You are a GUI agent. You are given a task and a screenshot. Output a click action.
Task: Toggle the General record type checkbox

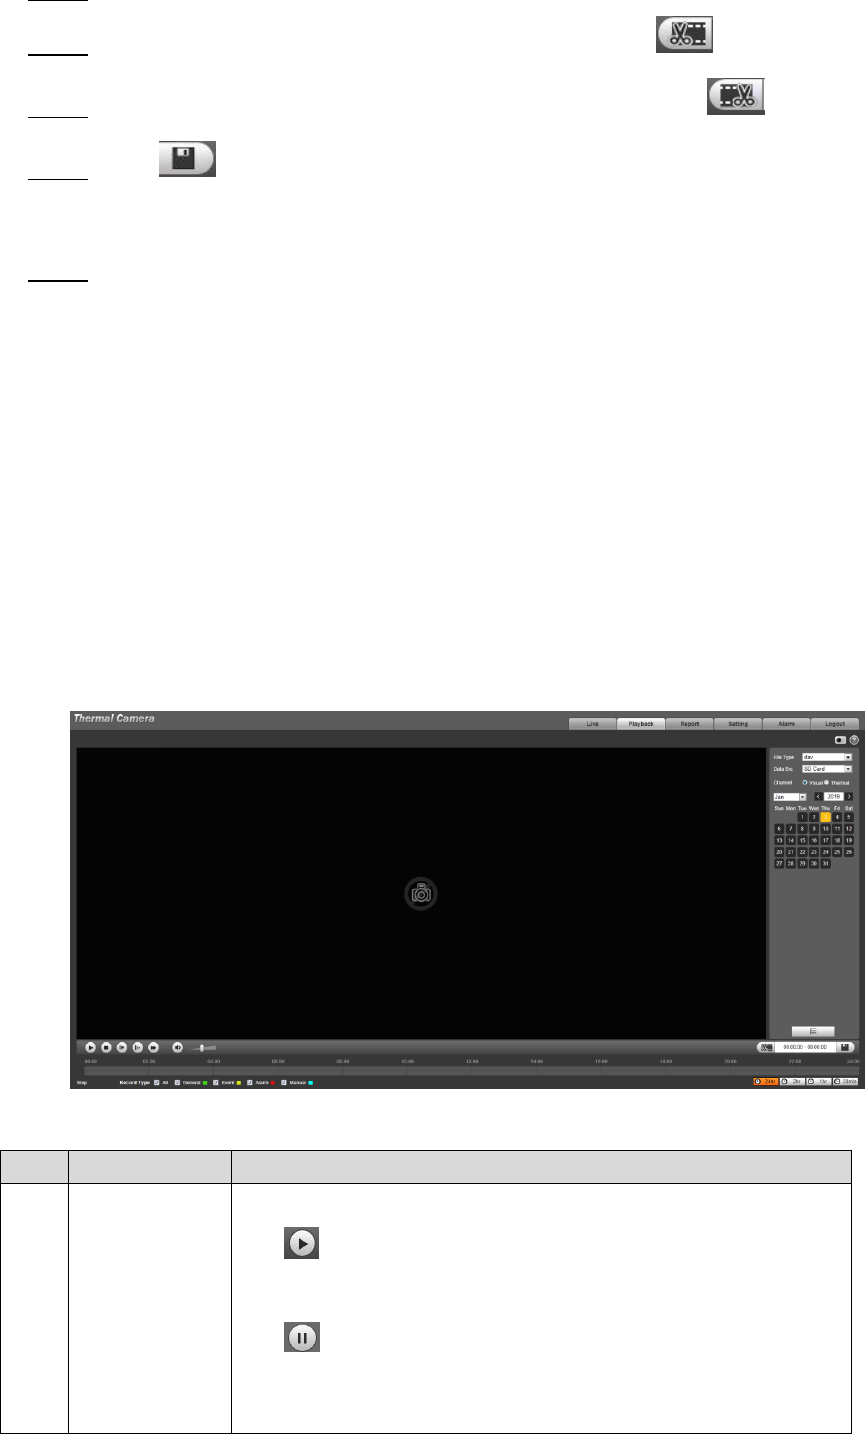click(178, 1083)
